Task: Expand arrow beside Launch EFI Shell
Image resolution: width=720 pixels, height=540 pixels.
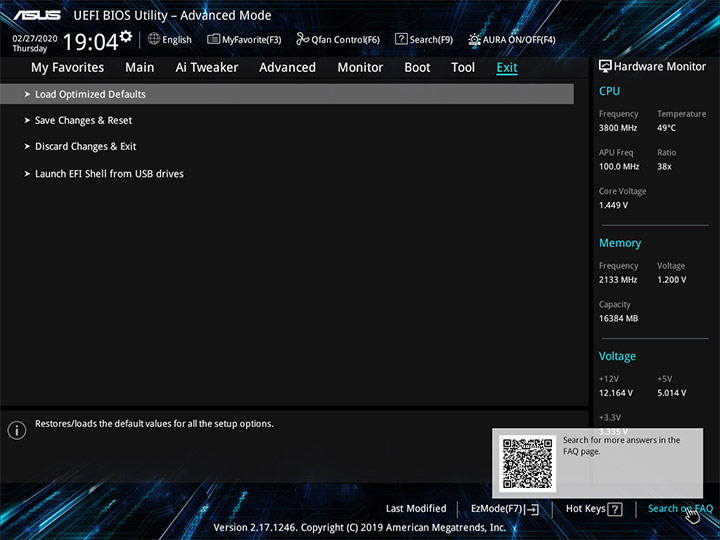Action: 27,174
